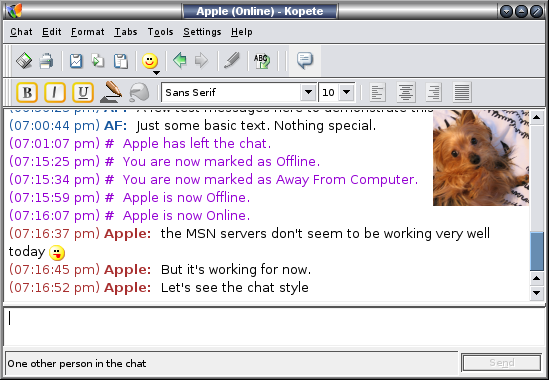Open the Help menu
Viewport: 549px width, 380px height.
coord(242,32)
